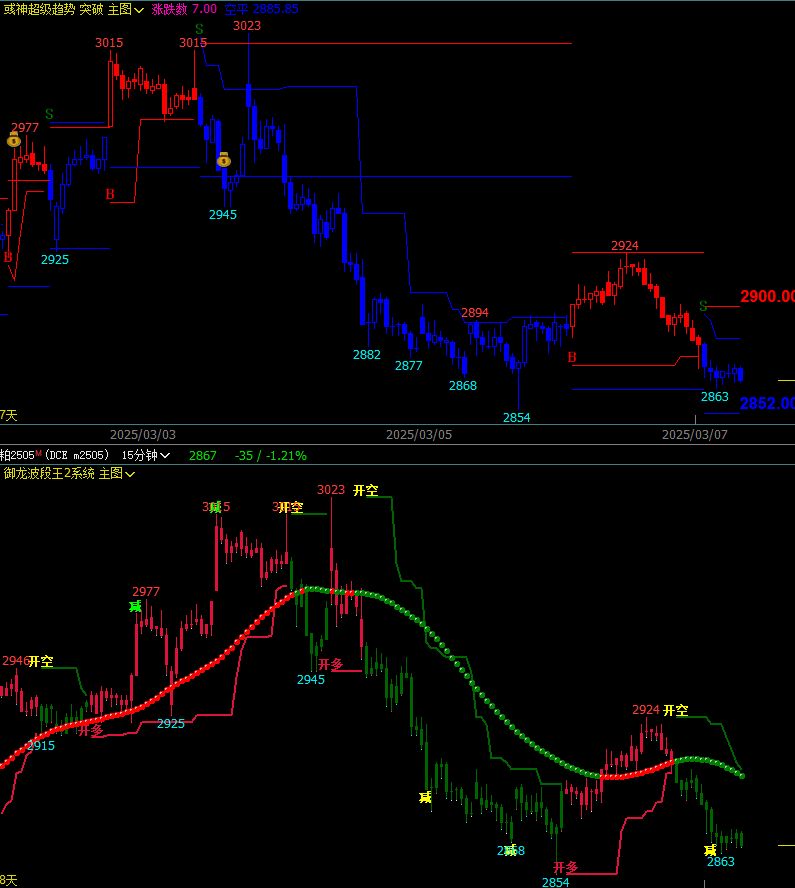Click the 3023 high label in 彧神超级趋势 chart
Viewport: 795px width, 888px height.
coord(247,25)
